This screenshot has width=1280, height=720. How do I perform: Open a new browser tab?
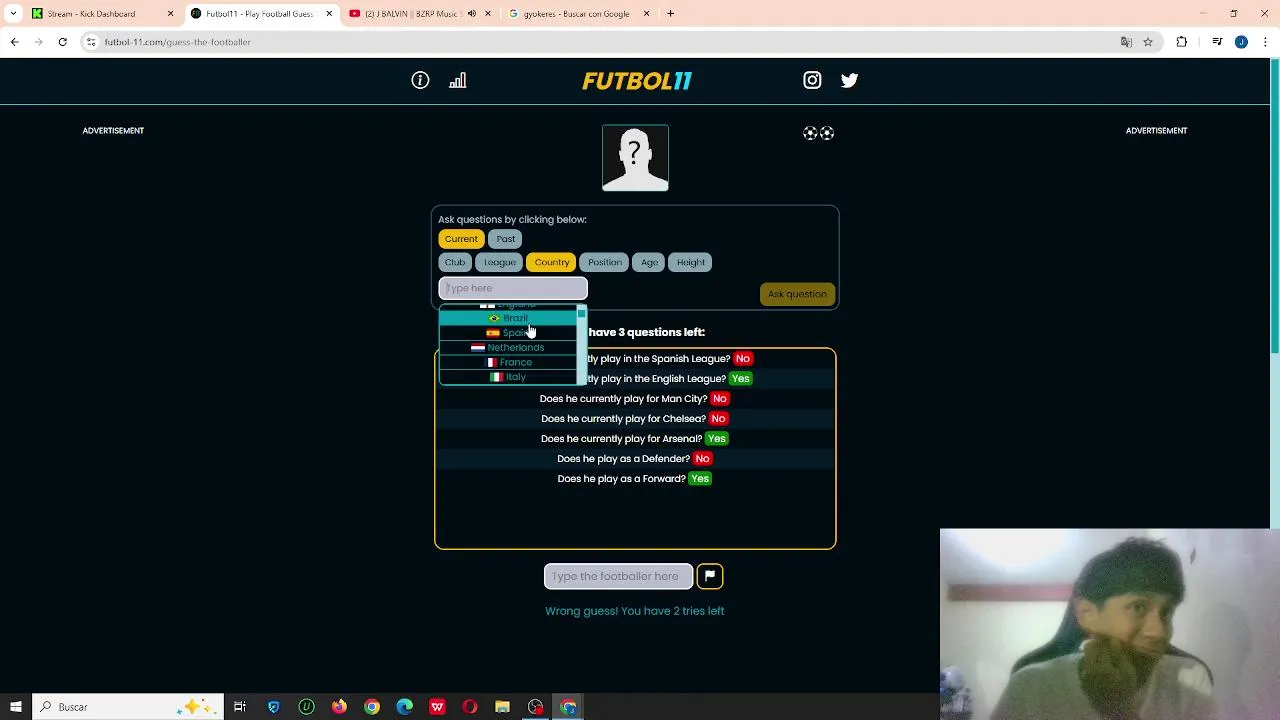pyautogui.click(x=671, y=14)
